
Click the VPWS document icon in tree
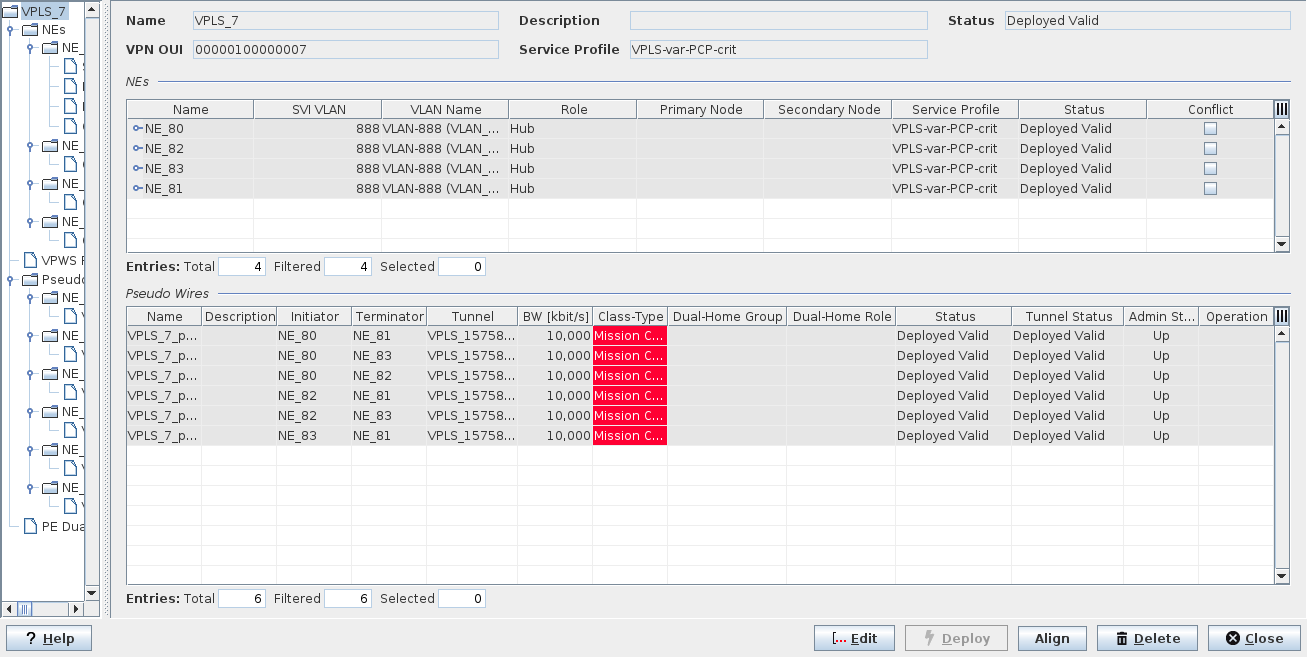click(x=30, y=260)
